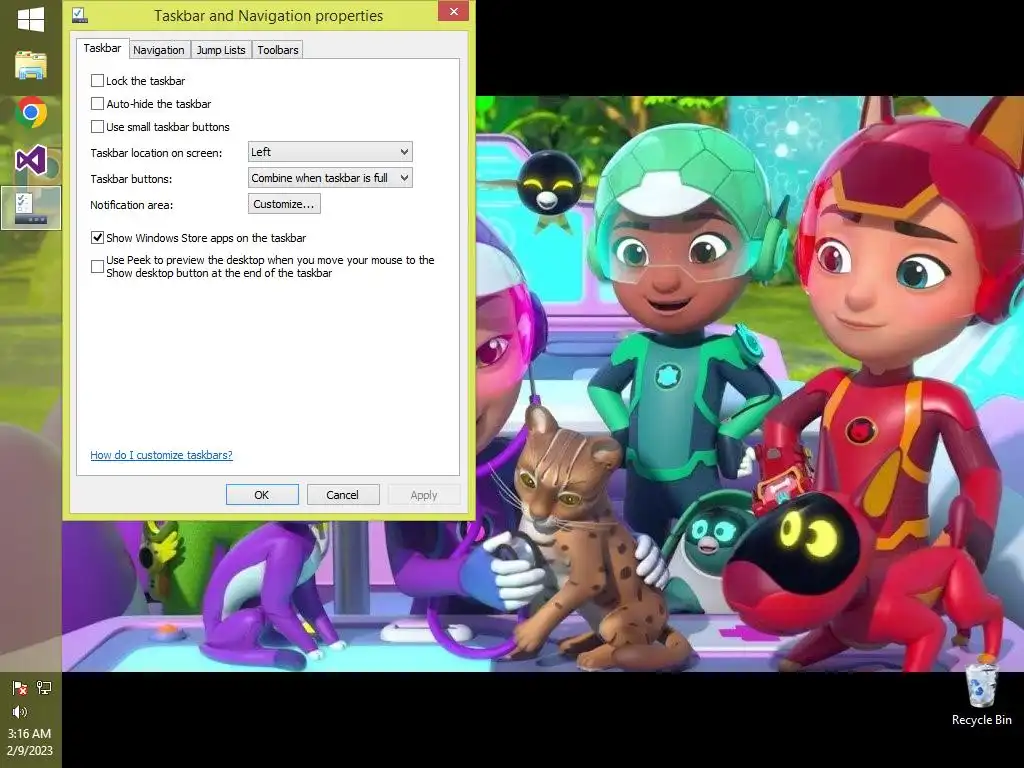Select the Taskbar tab
The width and height of the screenshot is (1024, 768).
coord(102,48)
